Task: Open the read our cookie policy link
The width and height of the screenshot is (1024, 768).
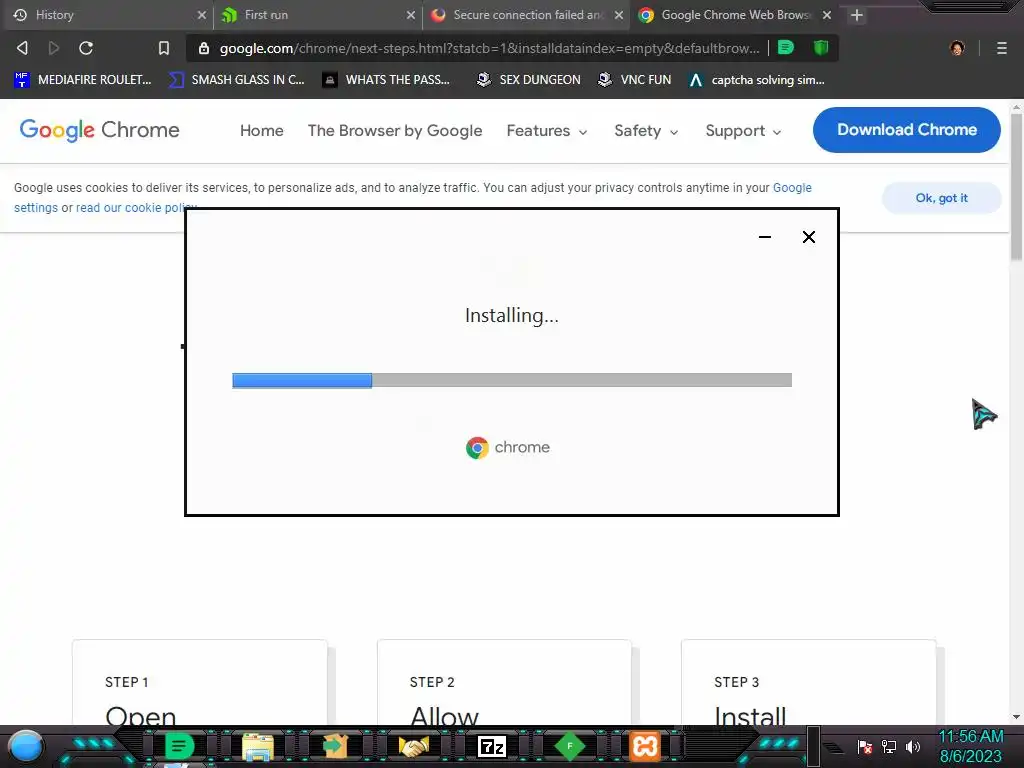Action: point(136,208)
